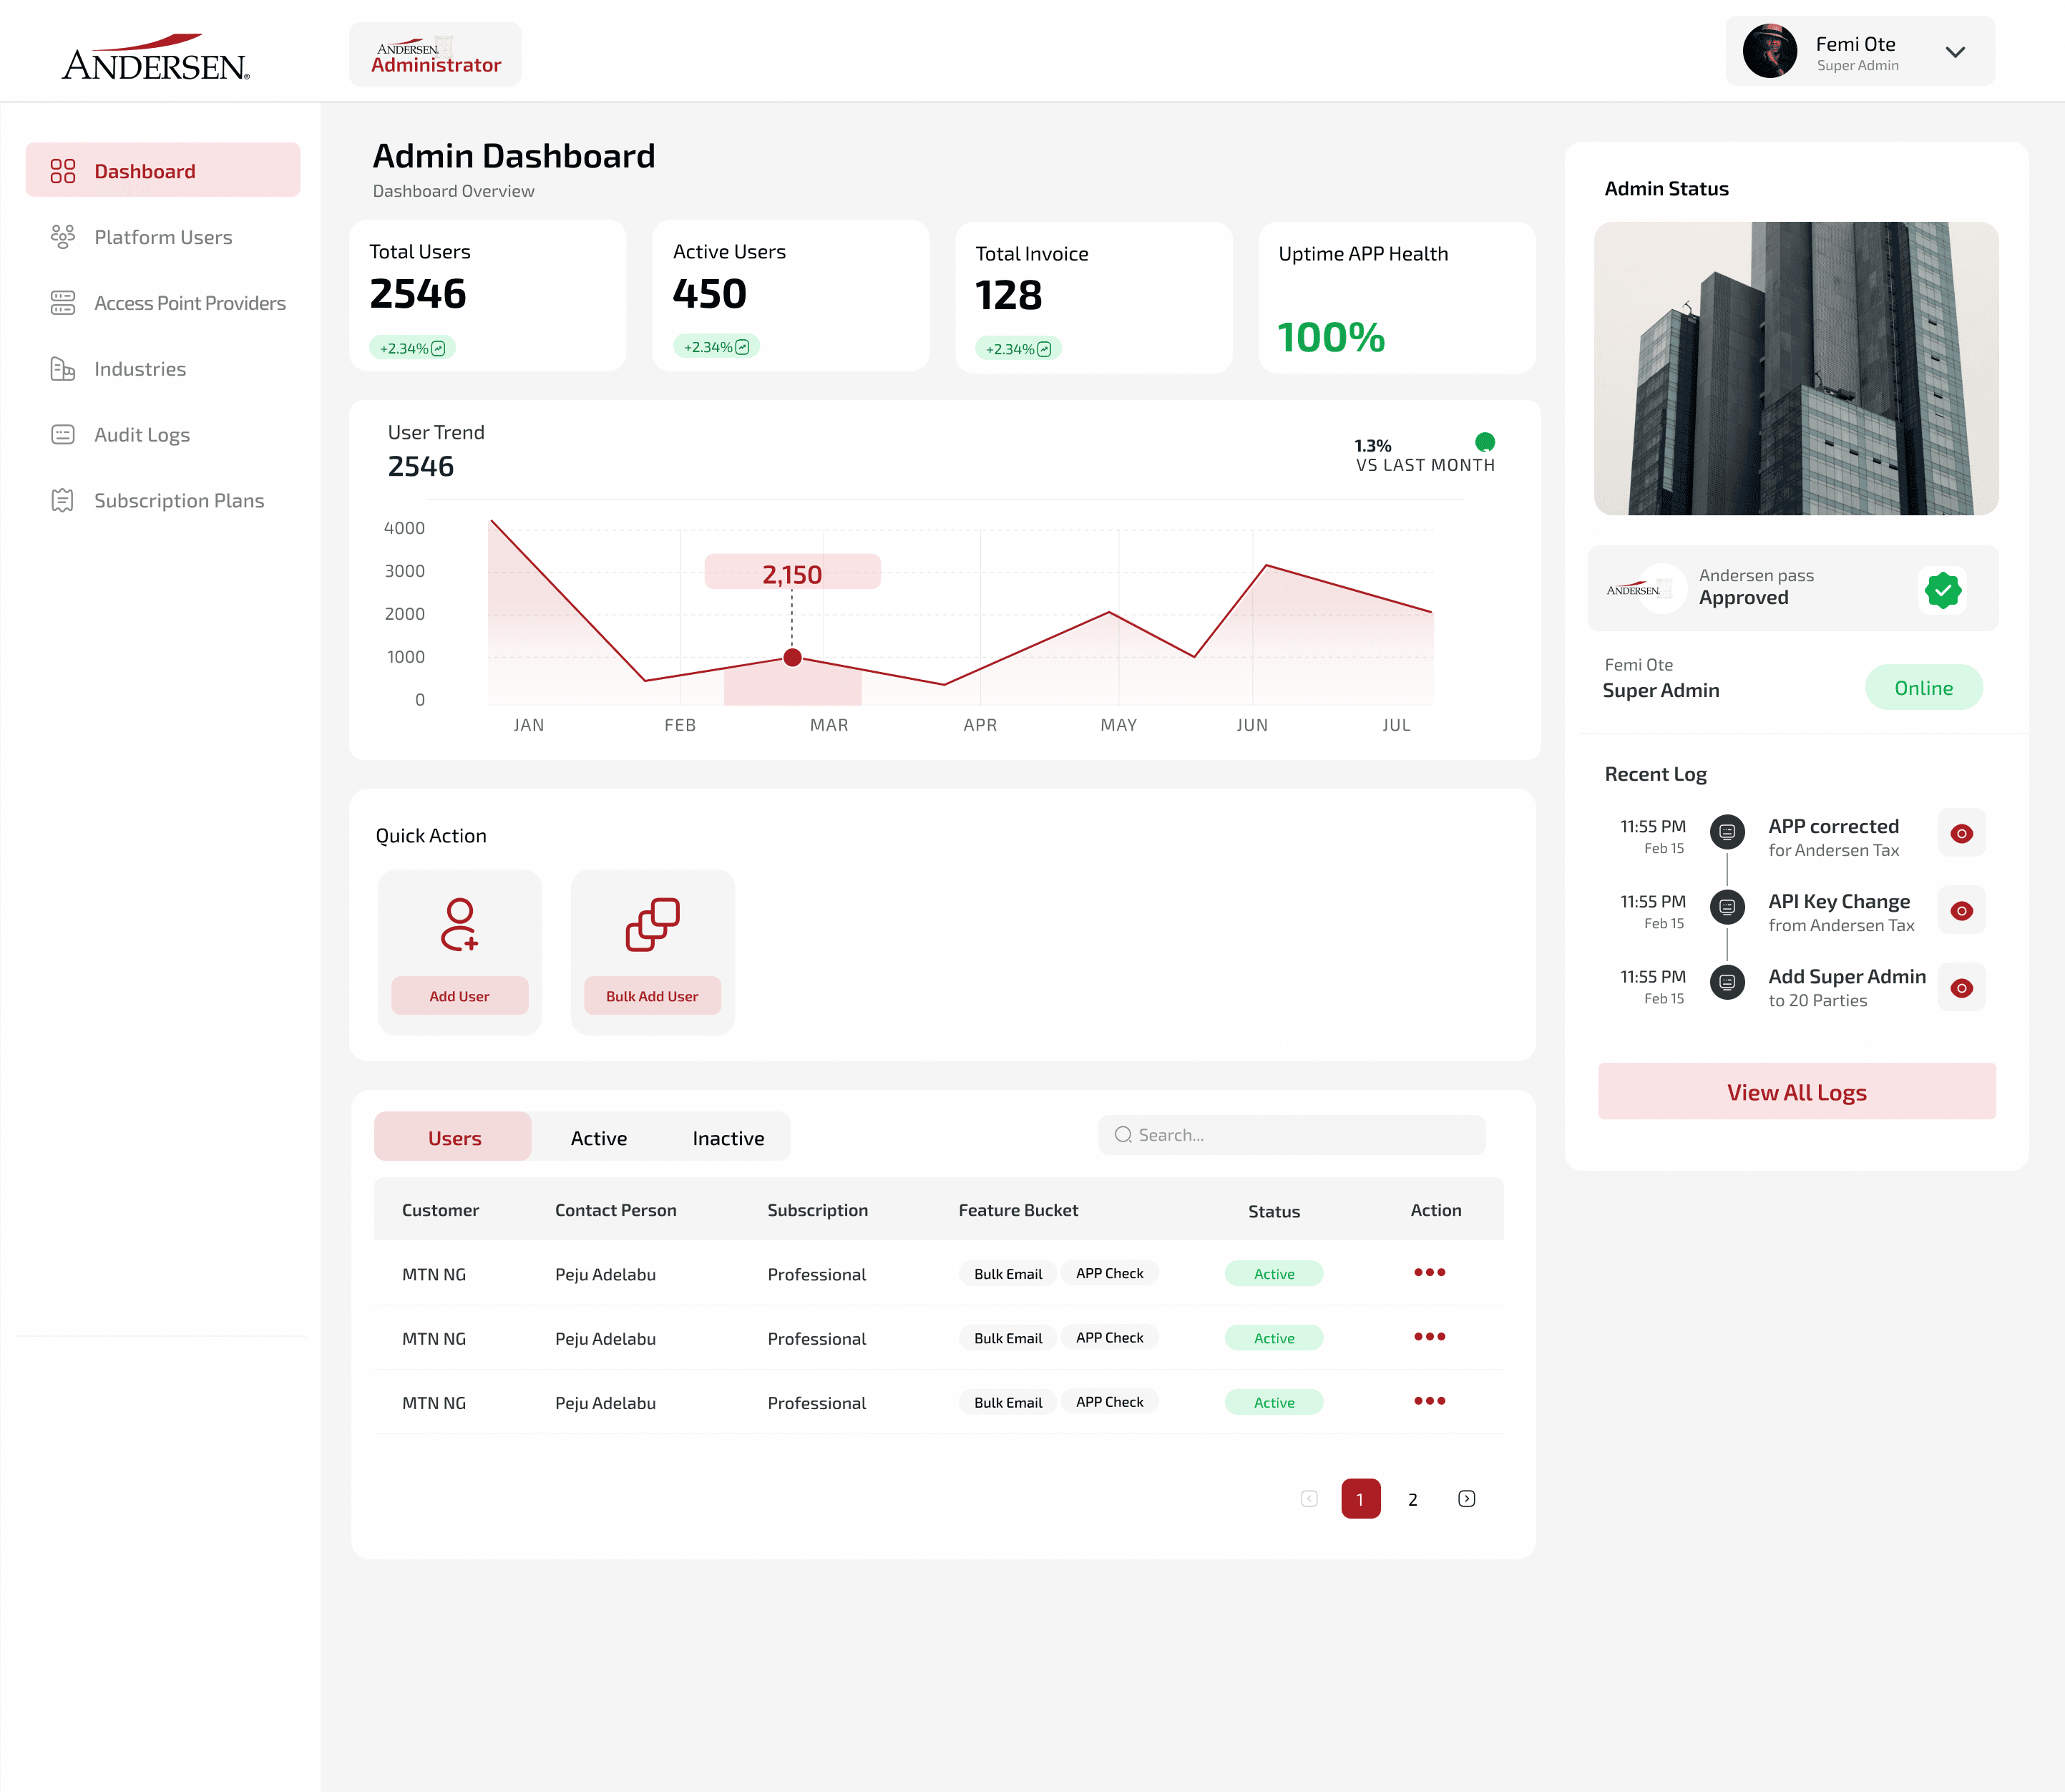Click the Subscription Plans sidebar icon
This screenshot has height=1792, width=2065.
(x=63, y=500)
